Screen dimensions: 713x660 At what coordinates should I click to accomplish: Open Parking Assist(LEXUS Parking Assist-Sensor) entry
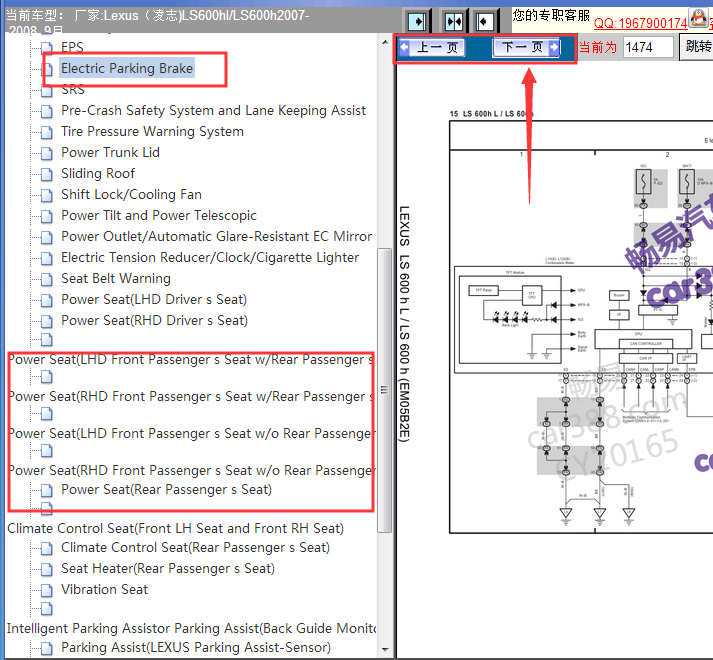point(196,647)
